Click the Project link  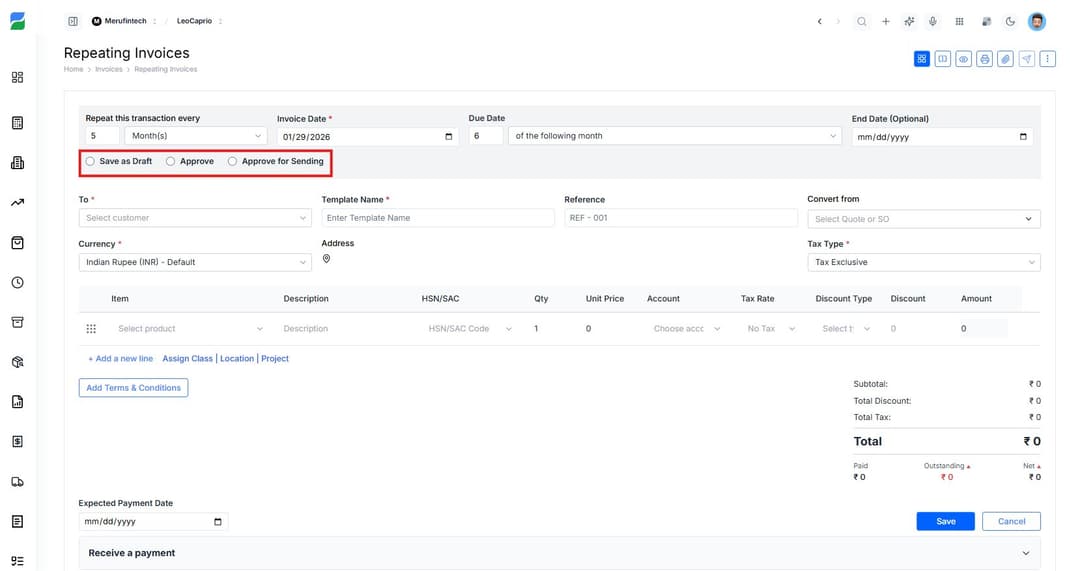click(275, 359)
